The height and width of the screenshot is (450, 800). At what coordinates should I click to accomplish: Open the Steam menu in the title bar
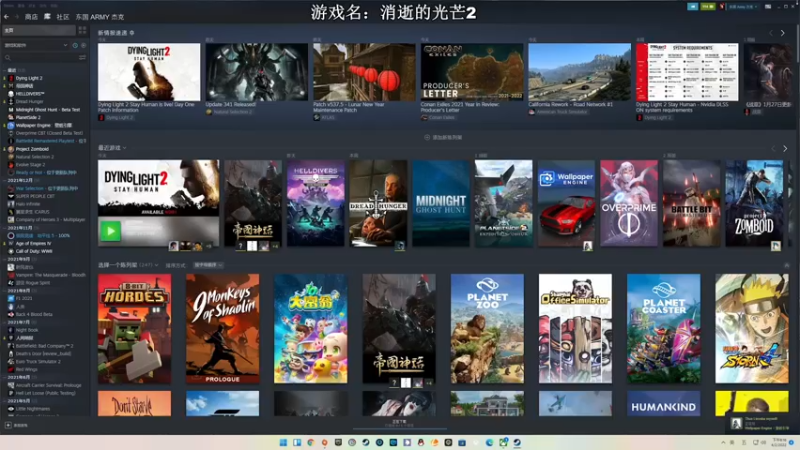coord(8,6)
